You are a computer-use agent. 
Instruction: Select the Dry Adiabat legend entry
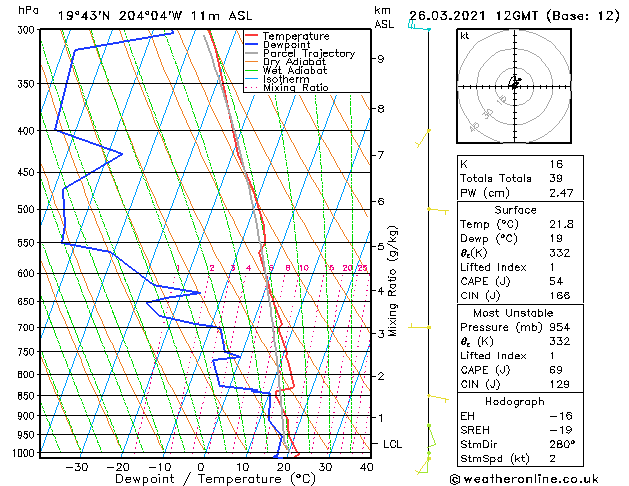pyautogui.click(x=294, y=62)
